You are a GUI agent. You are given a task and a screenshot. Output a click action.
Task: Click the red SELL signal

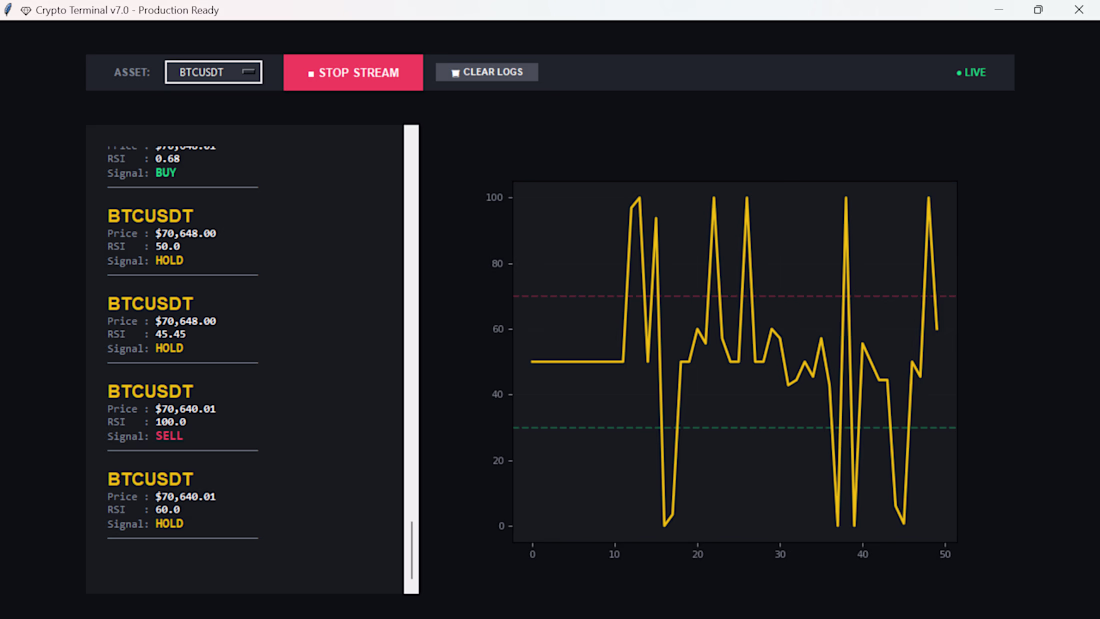coord(169,436)
